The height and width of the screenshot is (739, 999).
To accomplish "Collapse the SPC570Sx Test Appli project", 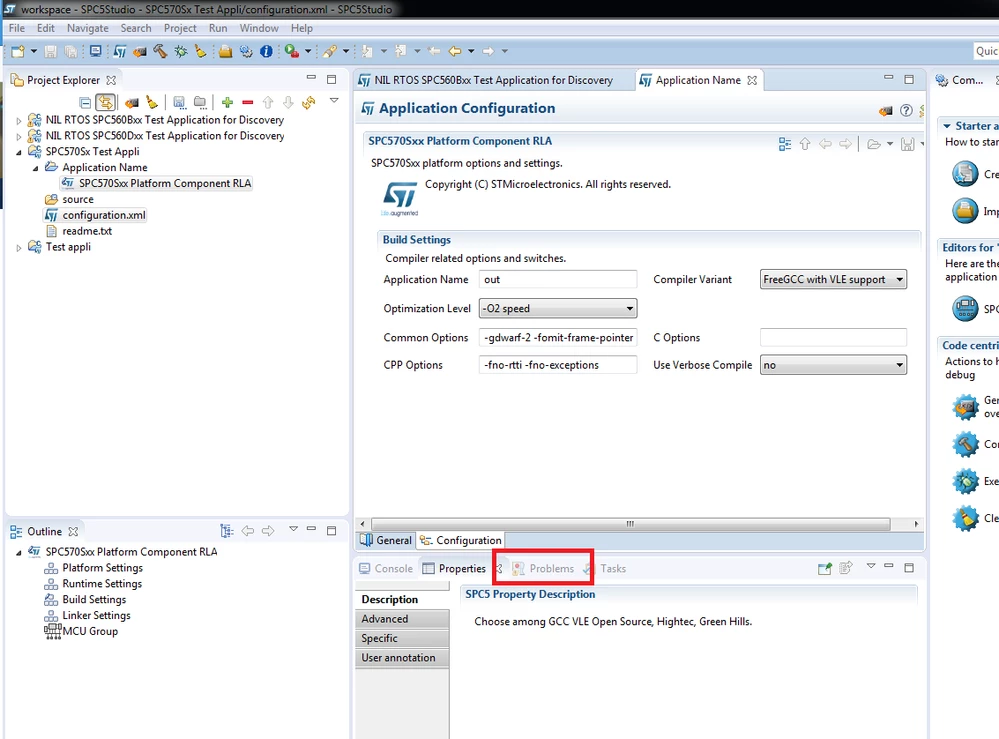I will pyautogui.click(x=18, y=152).
